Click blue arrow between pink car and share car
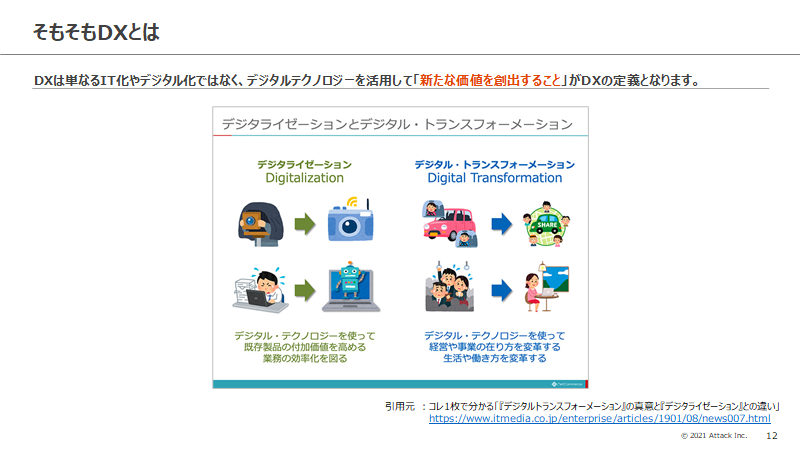Image resolution: width=800 pixels, height=450 pixels. coord(502,223)
